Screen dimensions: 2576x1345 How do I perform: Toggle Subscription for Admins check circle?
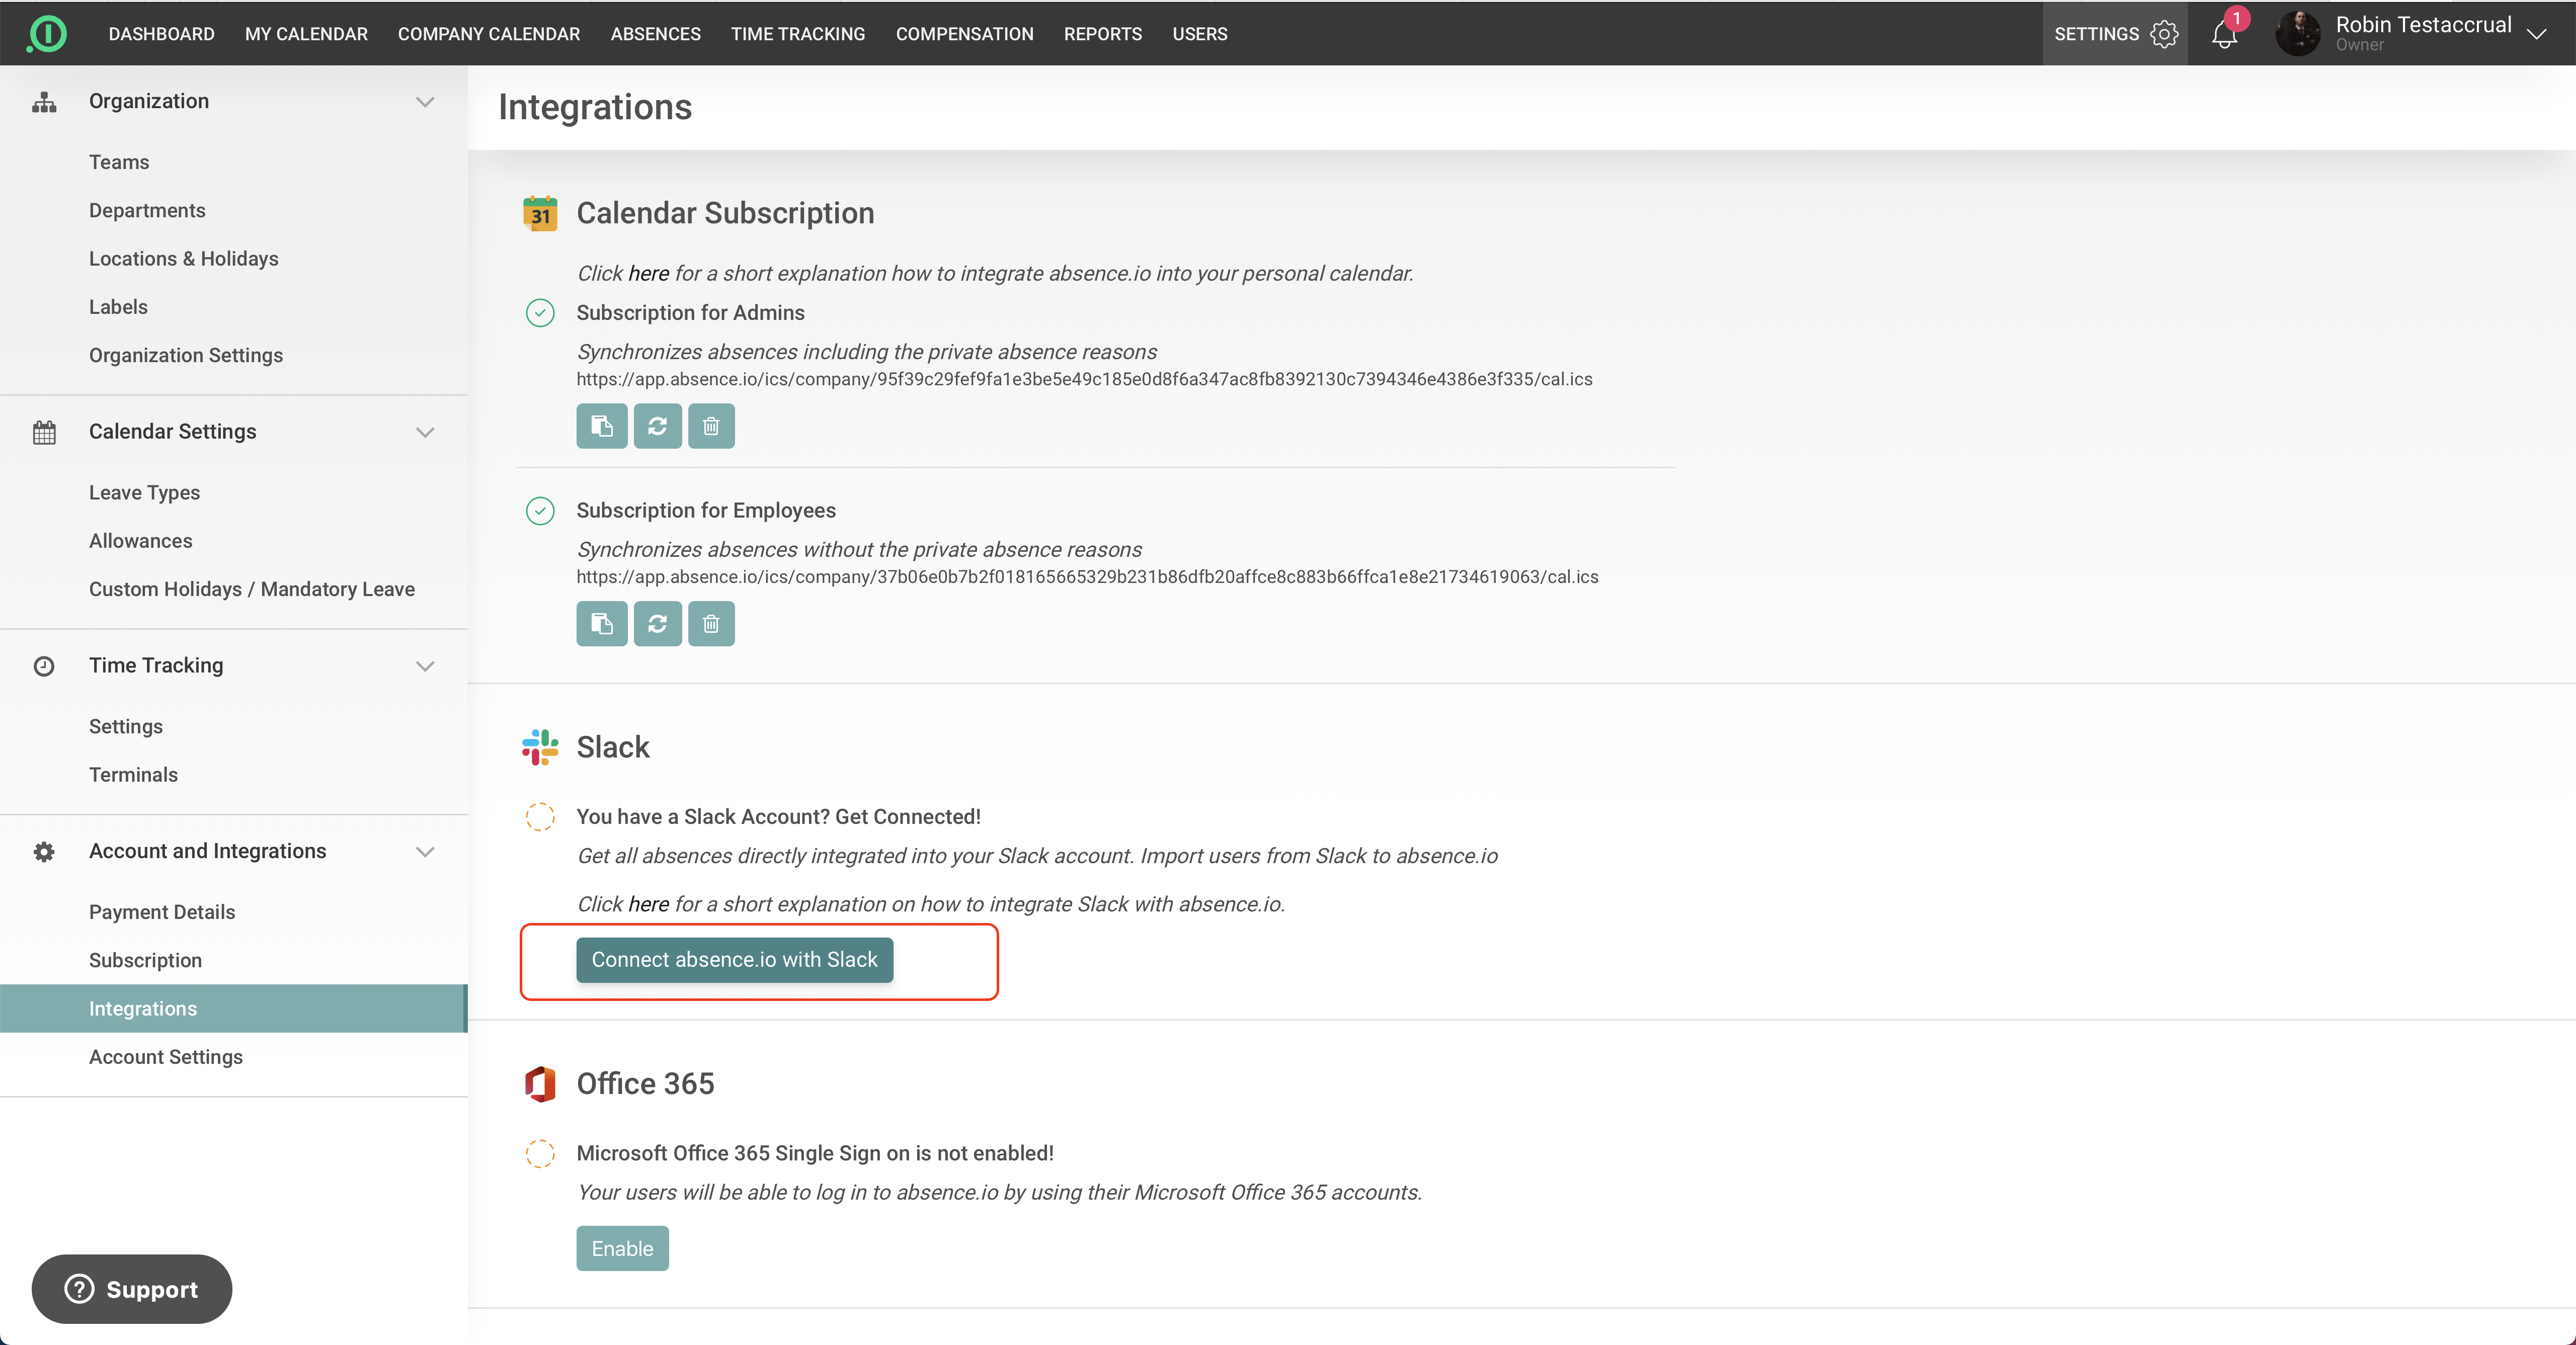(540, 313)
